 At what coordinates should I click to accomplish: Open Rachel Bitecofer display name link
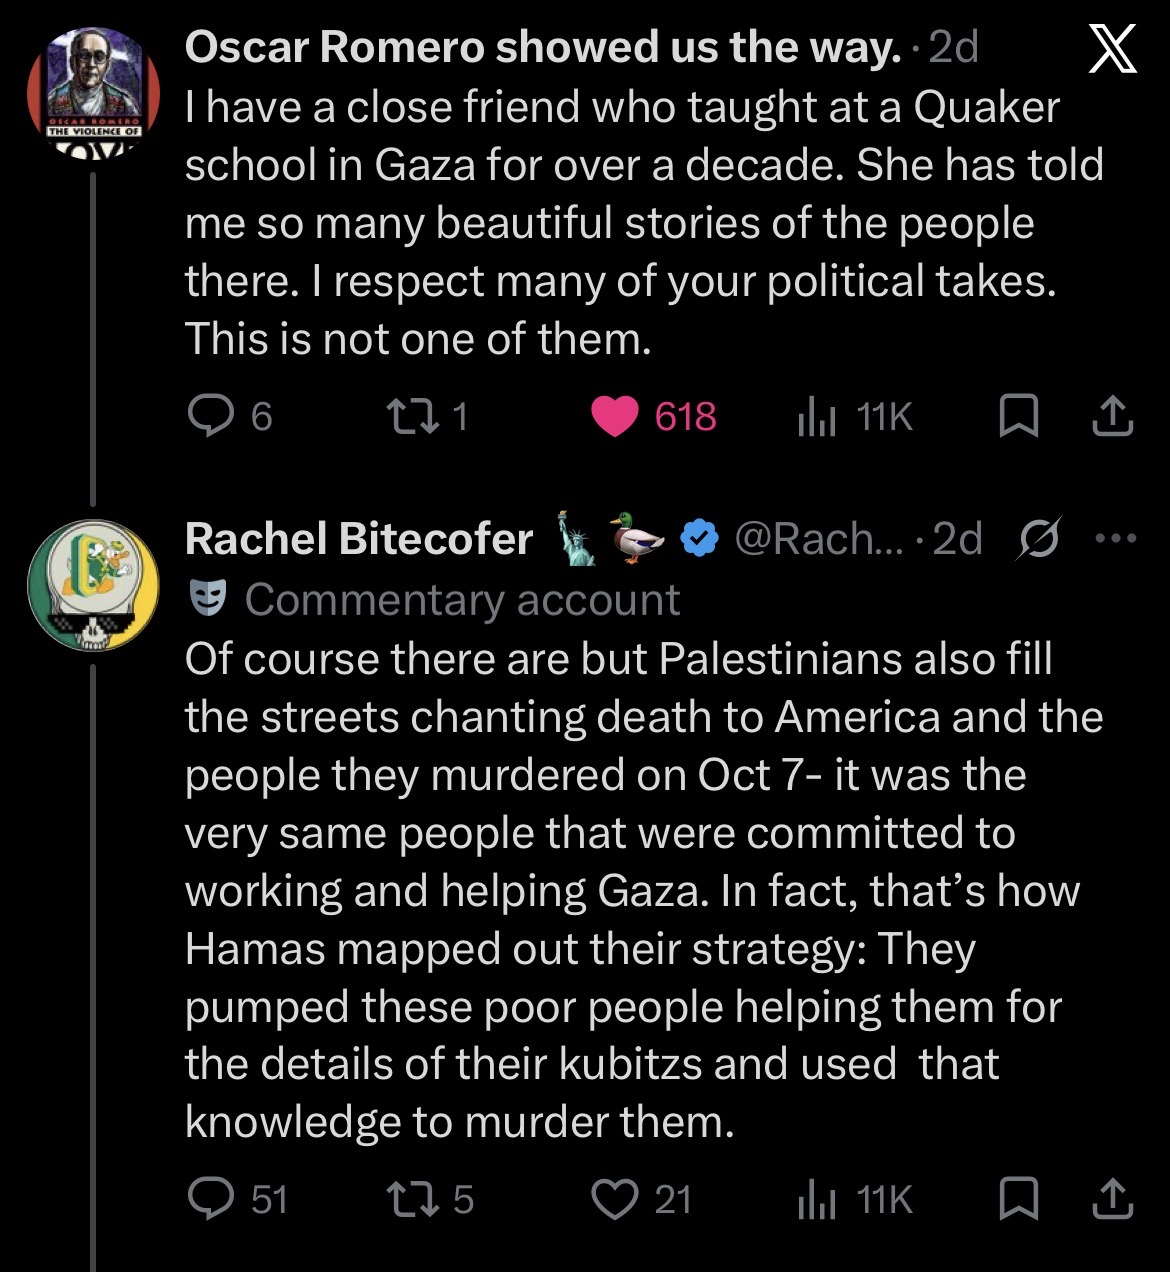pos(359,539)
